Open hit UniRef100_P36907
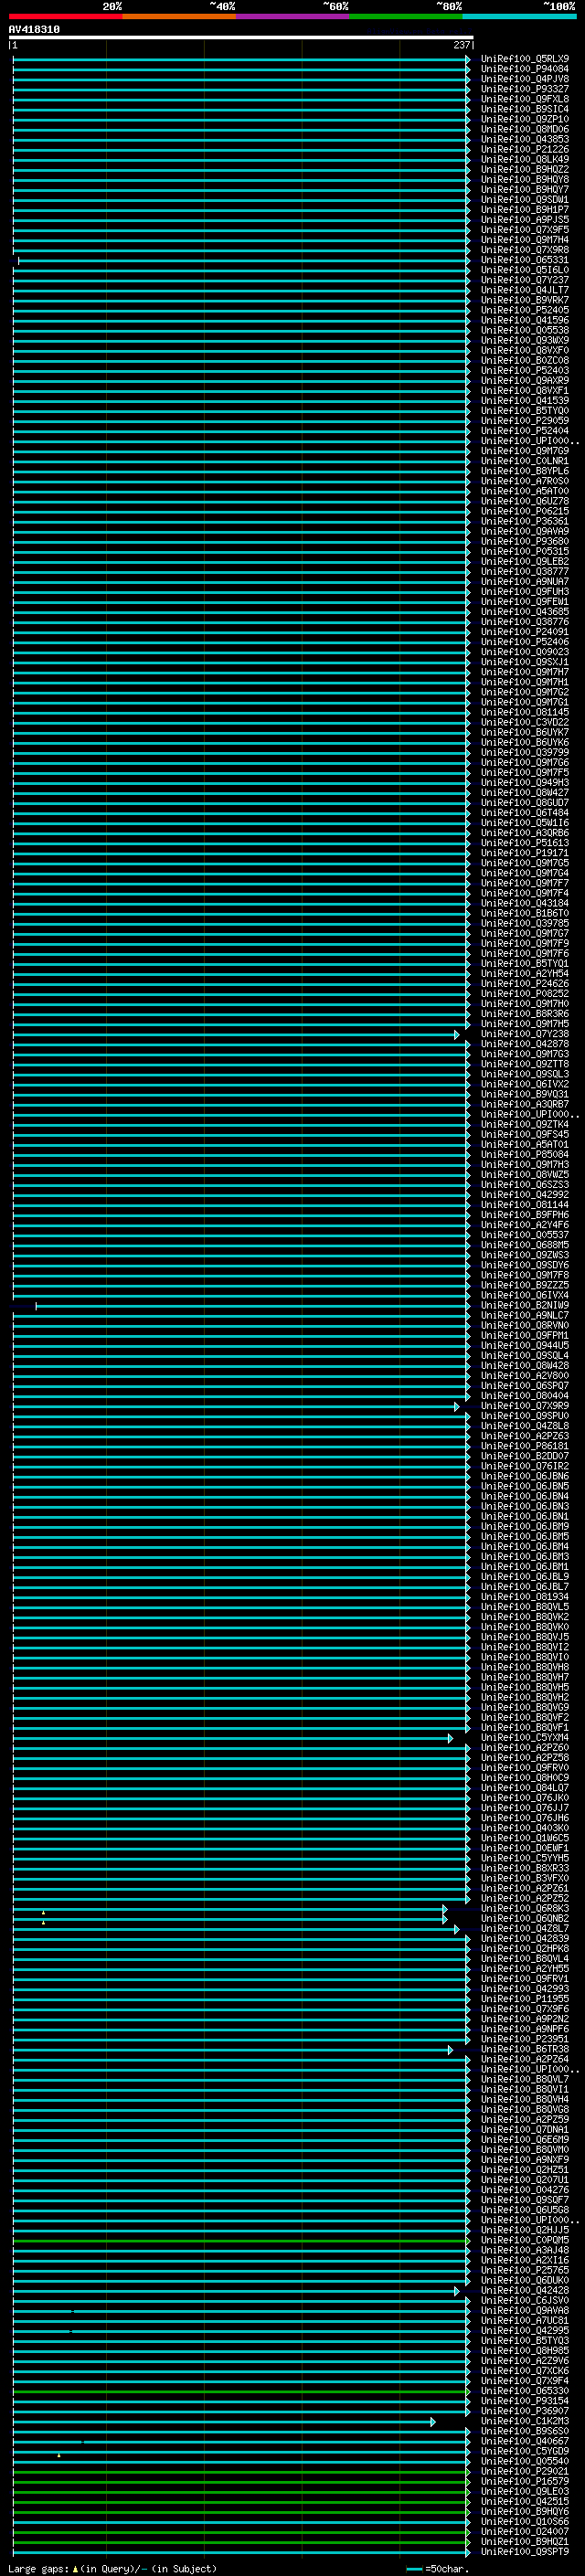 [524, 2411]
